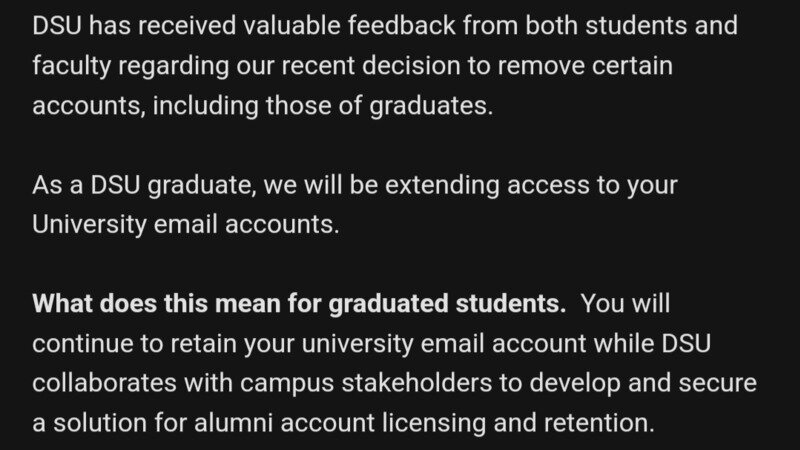
Task: Click the bold heading about graduated students
Action: [299, 303]
